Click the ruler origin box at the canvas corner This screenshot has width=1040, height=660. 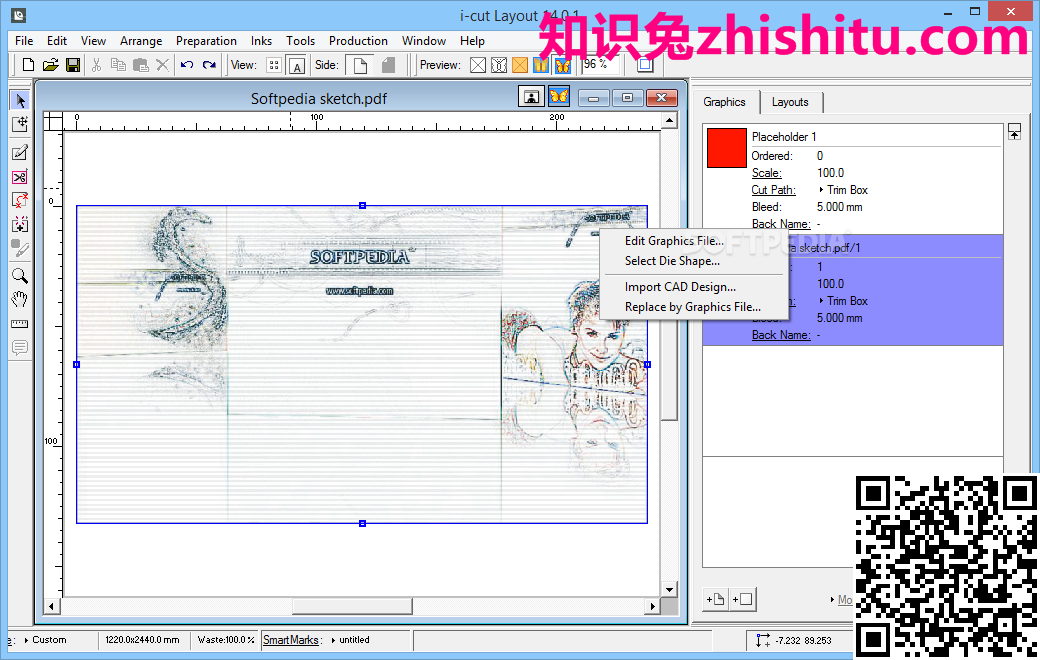click(x=53, y=121)
